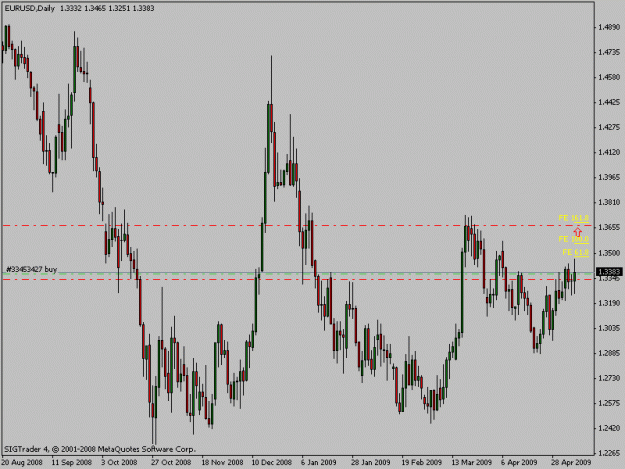Click the 1.3500 price axis label
This screenshot has height=469, width=625.
pos(609,253)
